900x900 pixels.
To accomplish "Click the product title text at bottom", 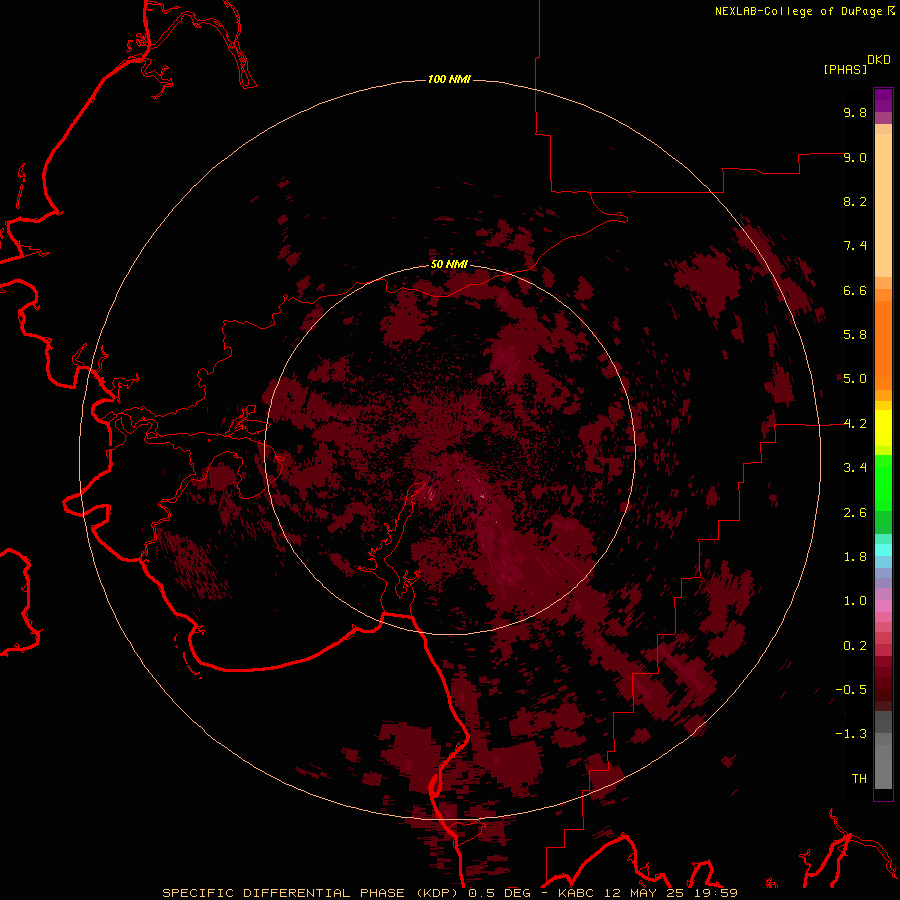I will point(449,893).
